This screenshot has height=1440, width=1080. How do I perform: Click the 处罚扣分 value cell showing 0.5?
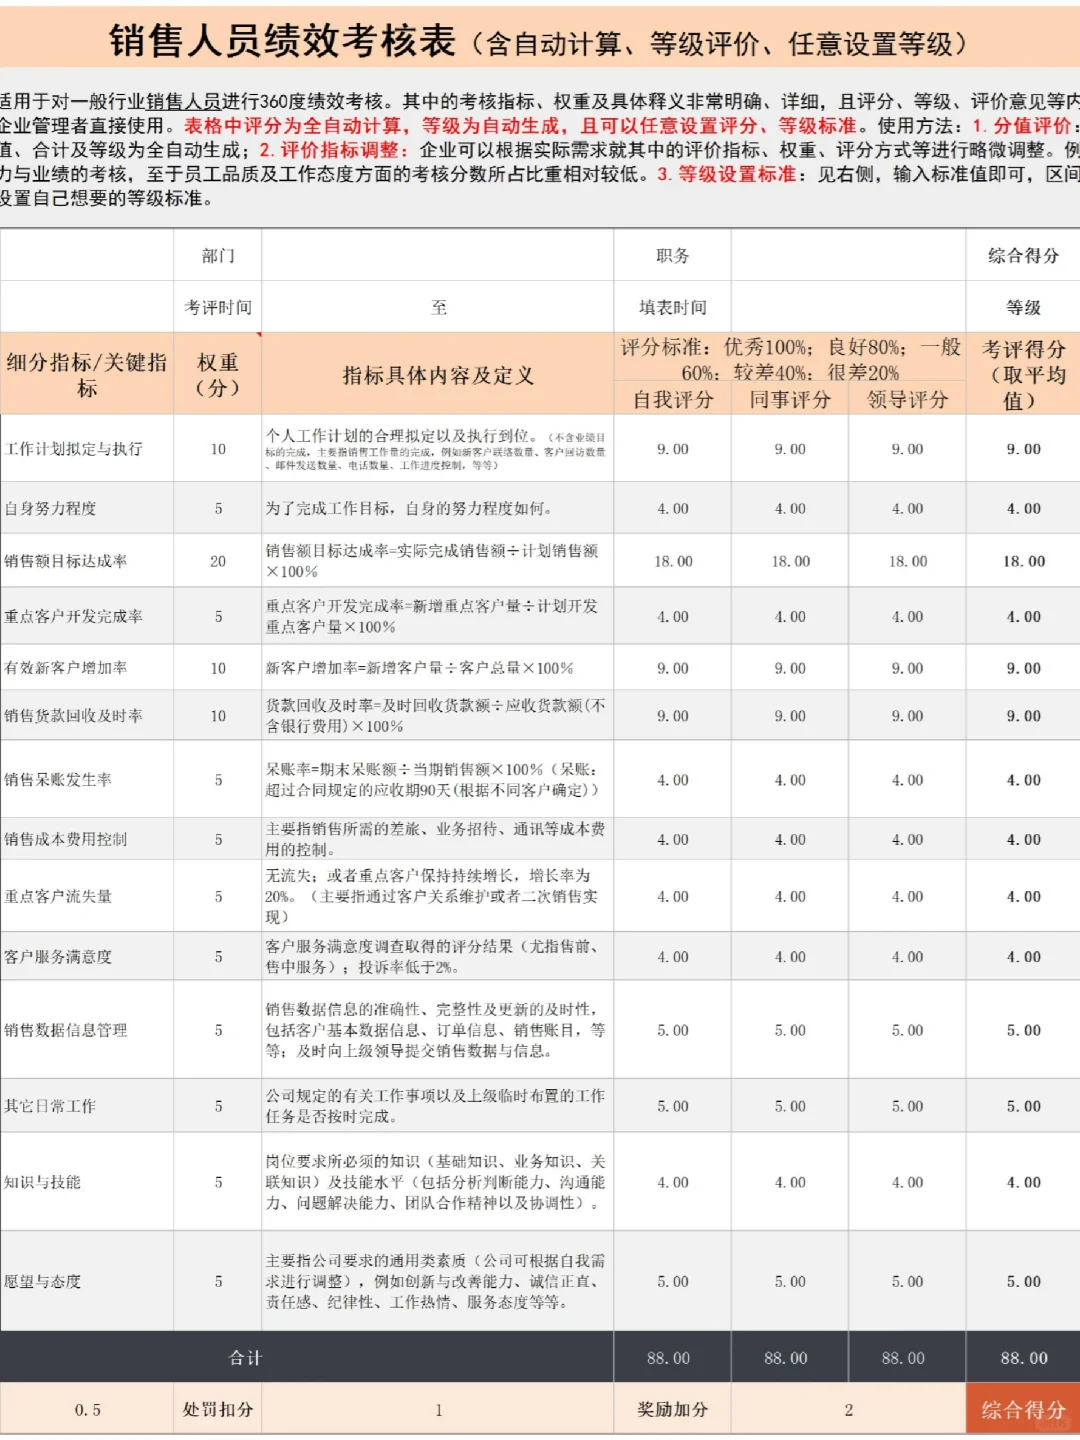(88, 1409)
